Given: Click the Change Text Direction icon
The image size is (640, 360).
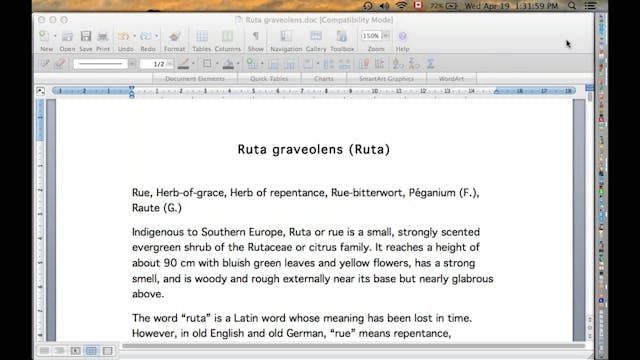Looking at the screenshot, I should point(380,64).
